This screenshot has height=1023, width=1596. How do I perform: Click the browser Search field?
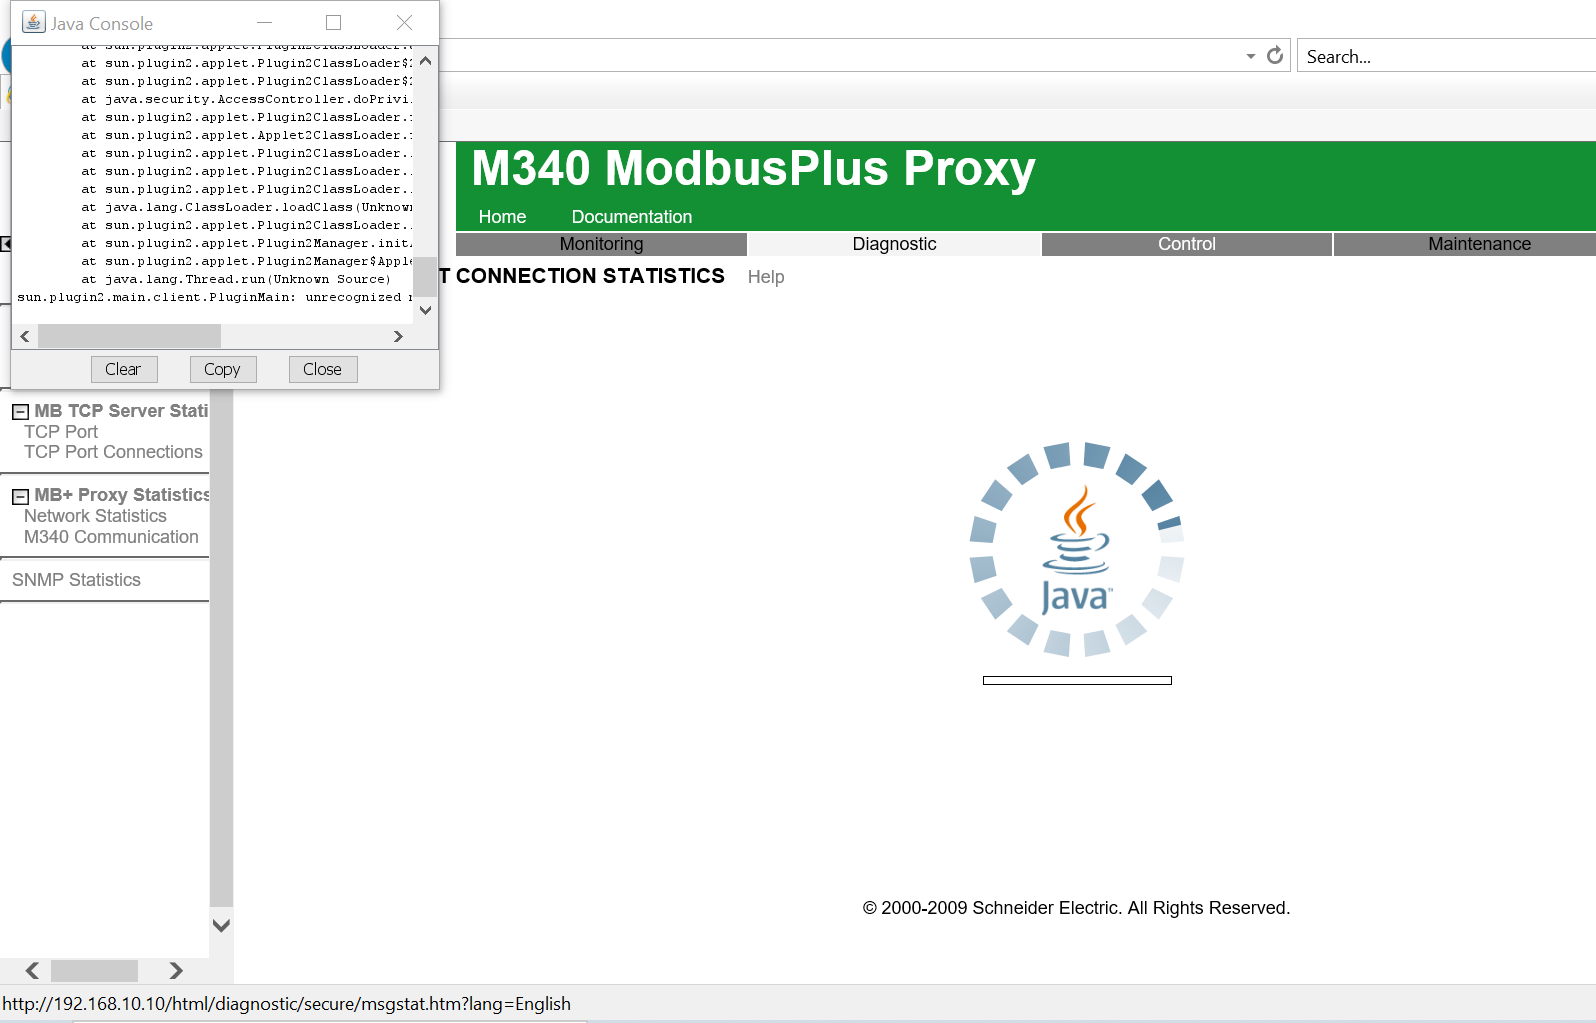pos(1446,56)
